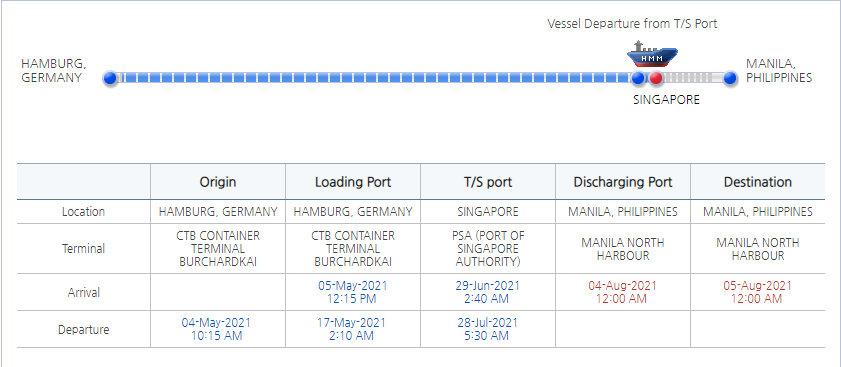Click the Destination column header
The width and height of the screenshot is (841, 367).
pyautogui.click(x=758, y=182)
